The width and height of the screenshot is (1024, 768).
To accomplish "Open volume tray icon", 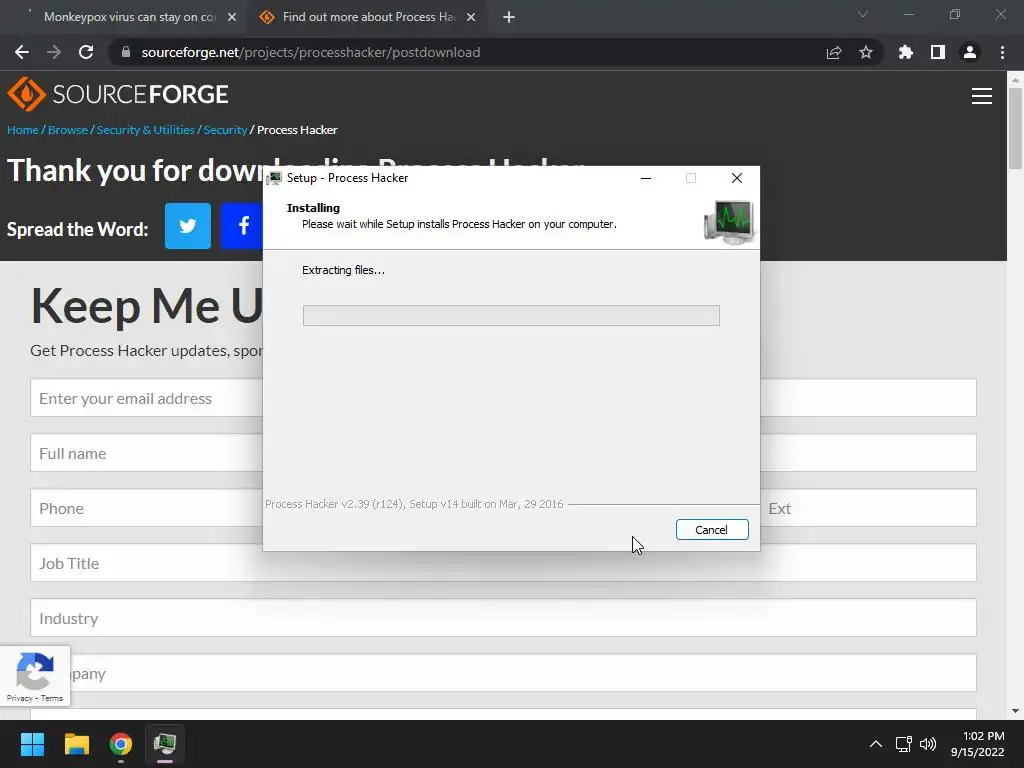I will (928, 744).
